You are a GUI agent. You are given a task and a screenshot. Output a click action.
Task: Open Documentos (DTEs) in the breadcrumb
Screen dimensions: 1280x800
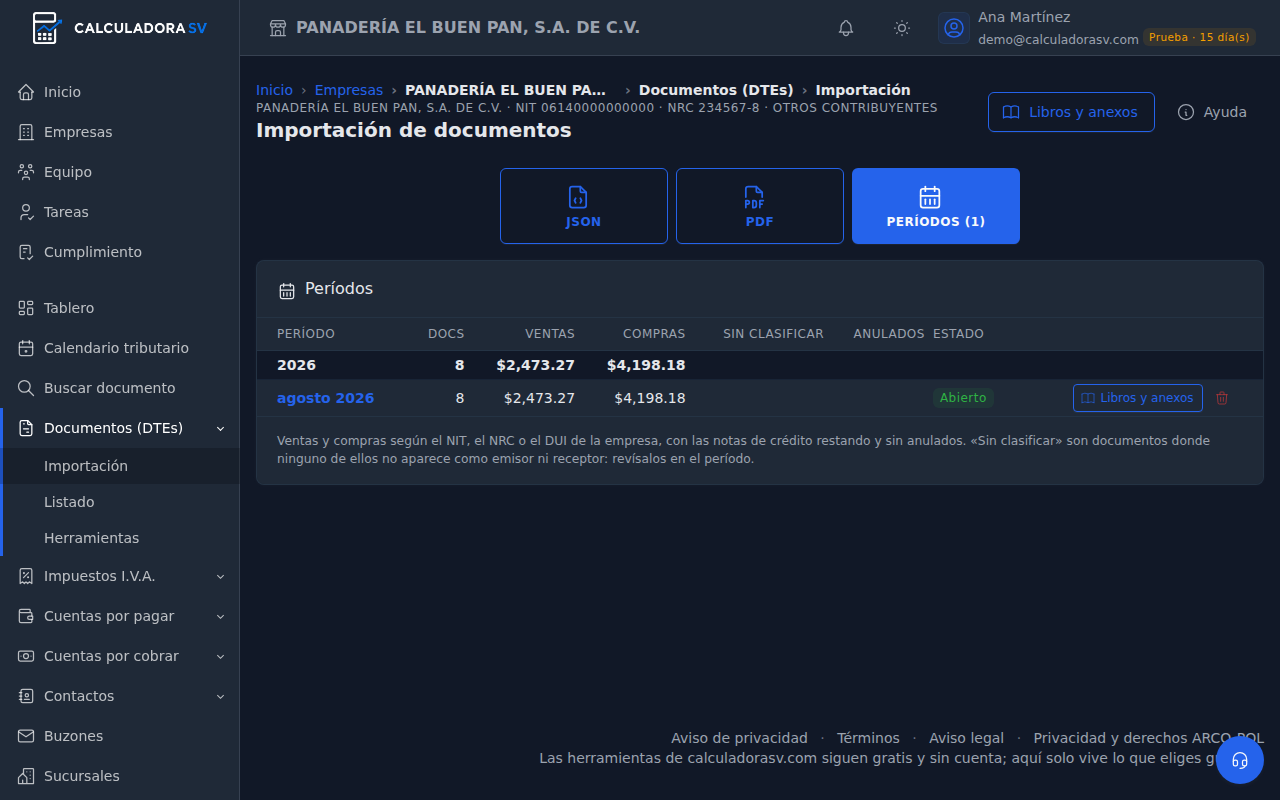click(716, 90)
